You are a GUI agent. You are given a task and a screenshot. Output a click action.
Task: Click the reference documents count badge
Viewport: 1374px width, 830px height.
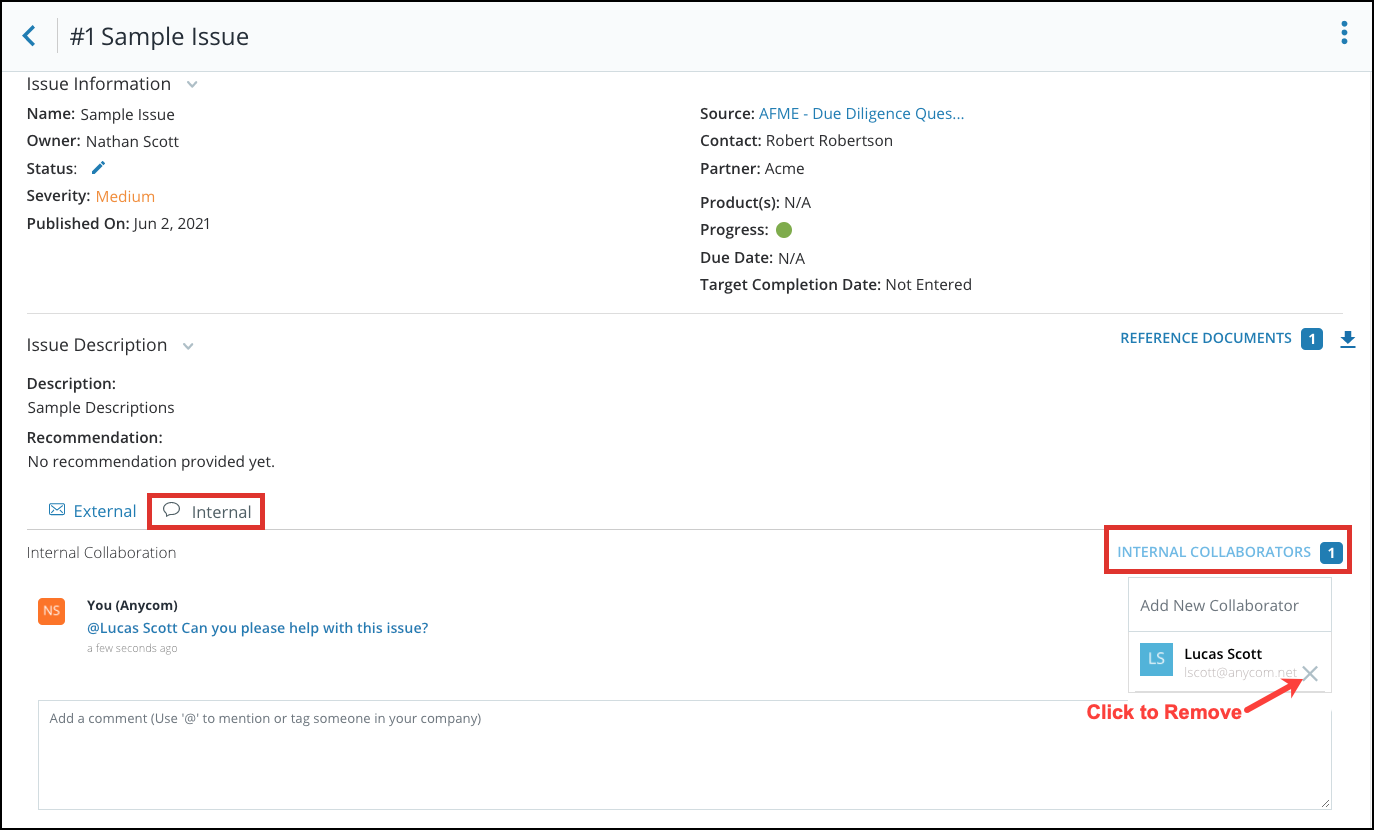pos(1312,339)
